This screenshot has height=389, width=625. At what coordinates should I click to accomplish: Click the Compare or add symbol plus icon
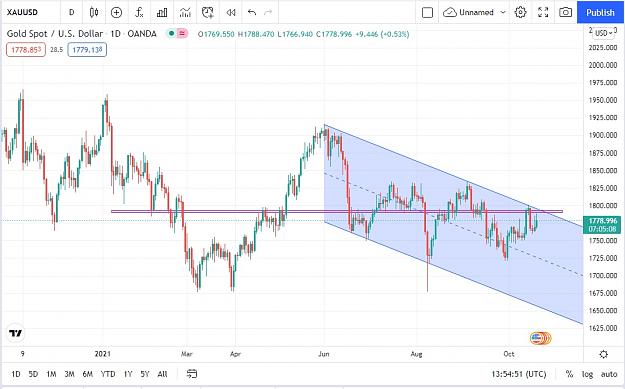(116, 12)
